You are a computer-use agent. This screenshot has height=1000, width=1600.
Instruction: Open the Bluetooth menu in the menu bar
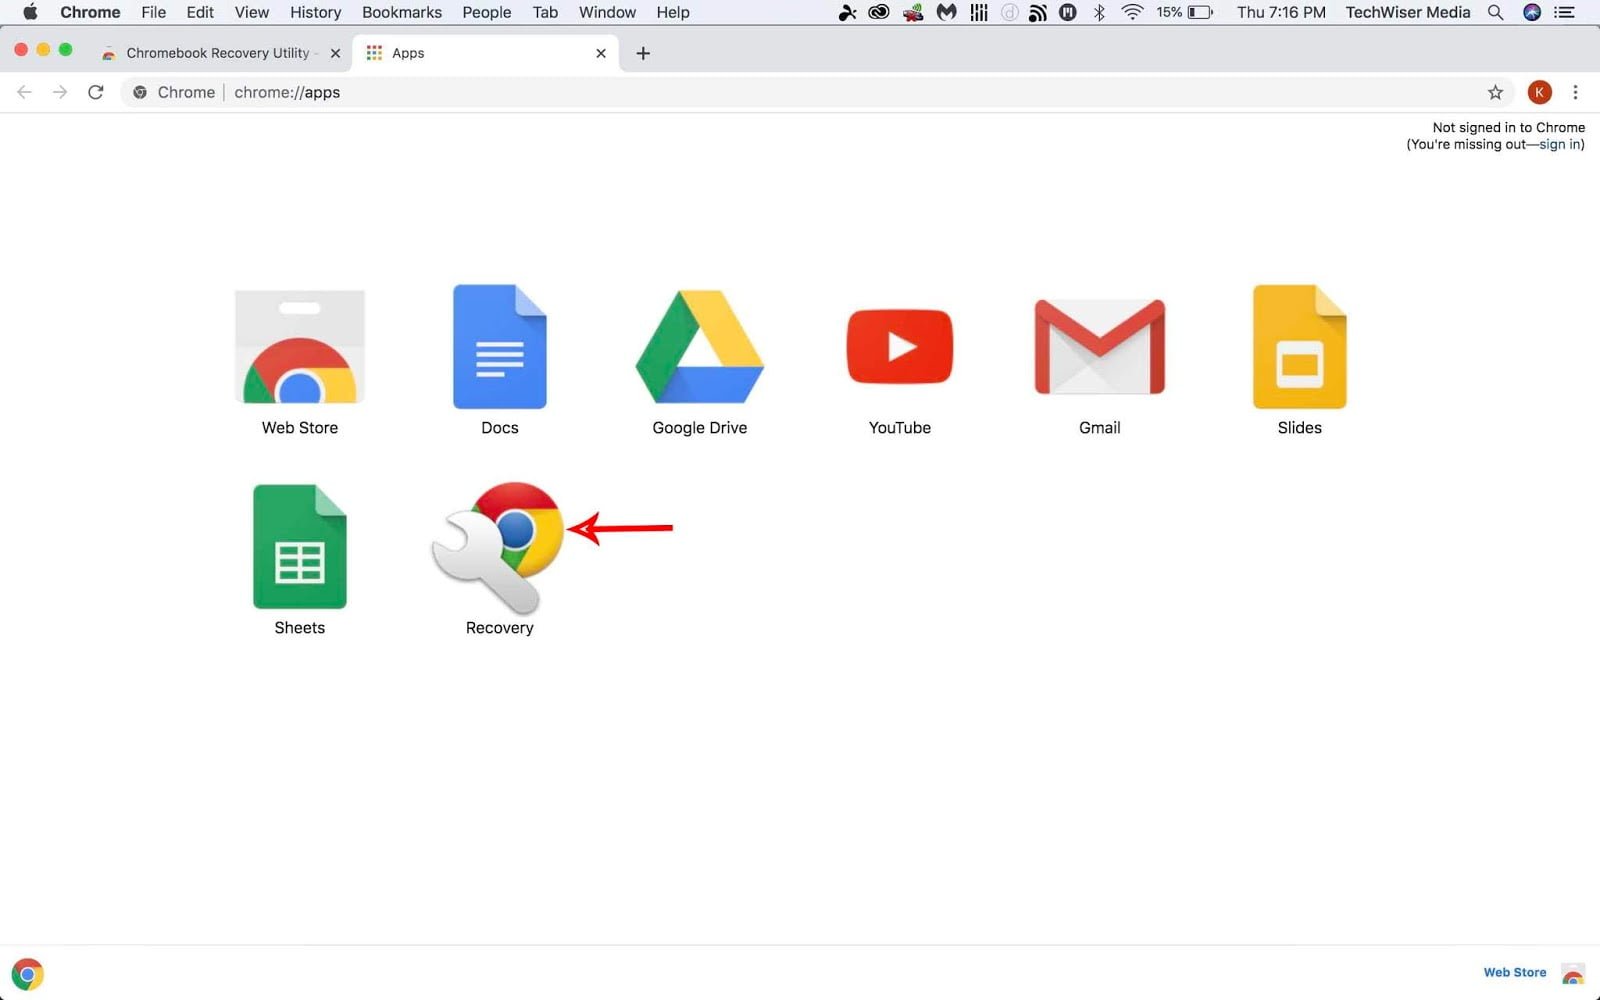[x=1099, y=13]
